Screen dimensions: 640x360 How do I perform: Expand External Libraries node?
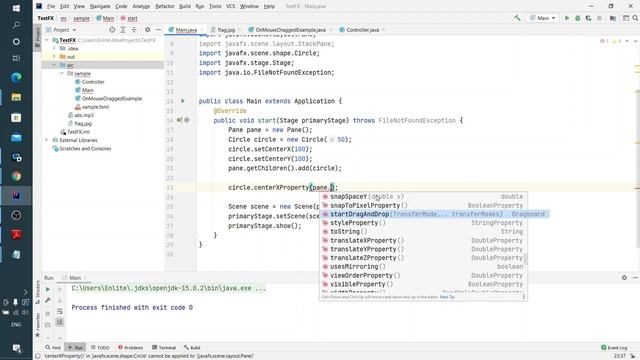pos(47,140)
